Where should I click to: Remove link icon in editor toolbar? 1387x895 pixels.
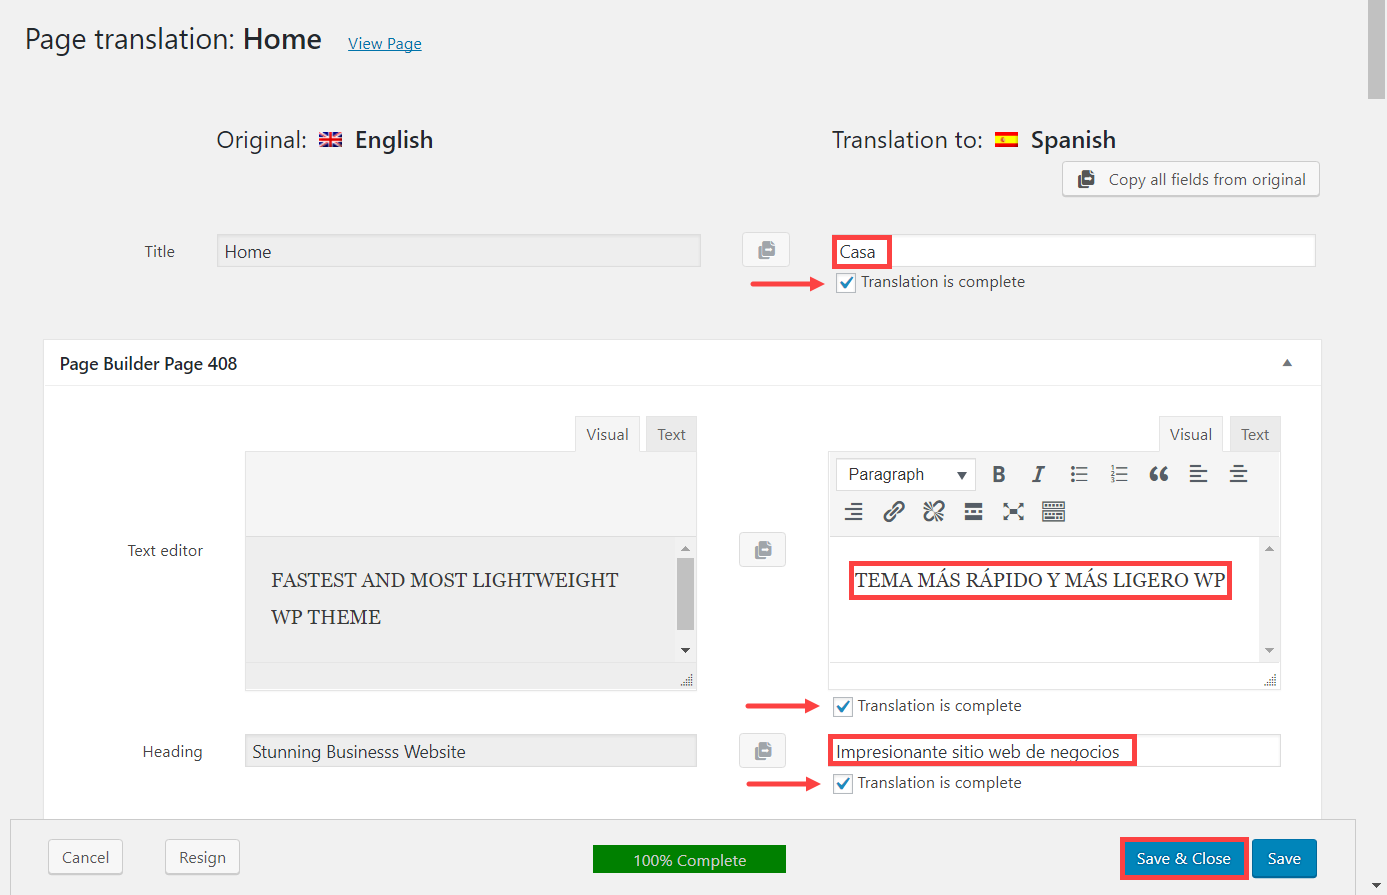pos(933,512)
